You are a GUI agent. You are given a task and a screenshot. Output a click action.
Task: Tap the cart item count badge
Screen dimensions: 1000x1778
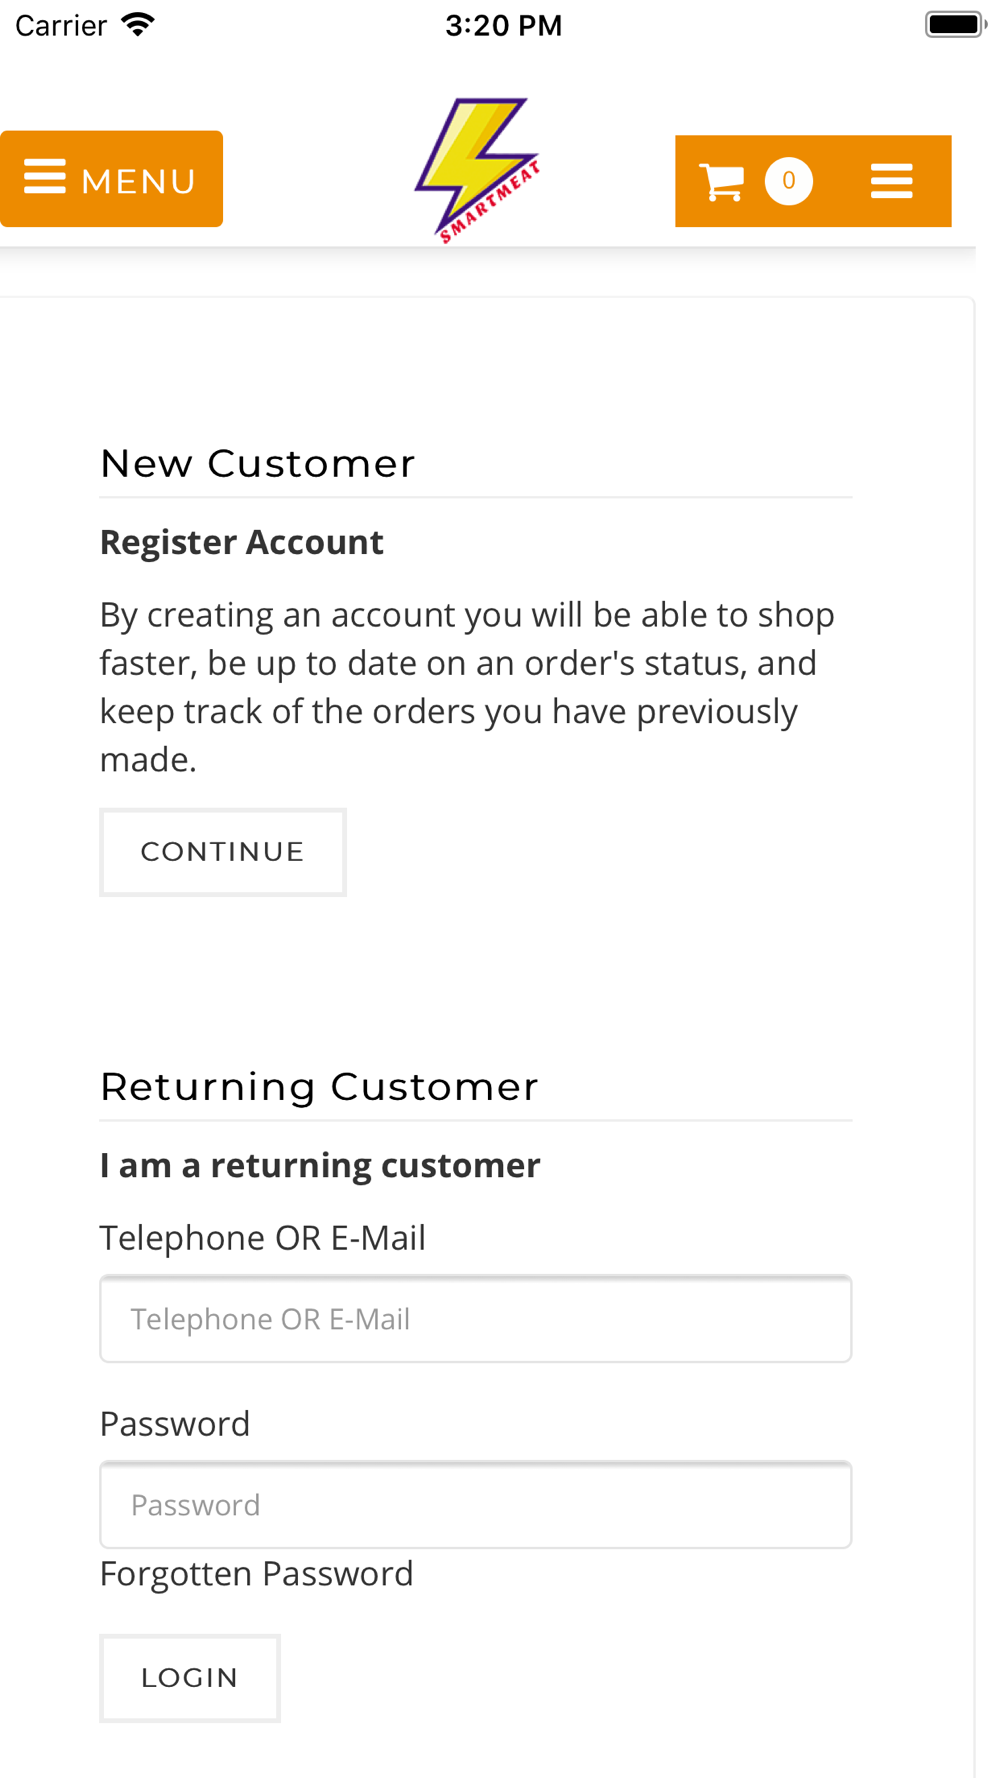click(789, 181)
